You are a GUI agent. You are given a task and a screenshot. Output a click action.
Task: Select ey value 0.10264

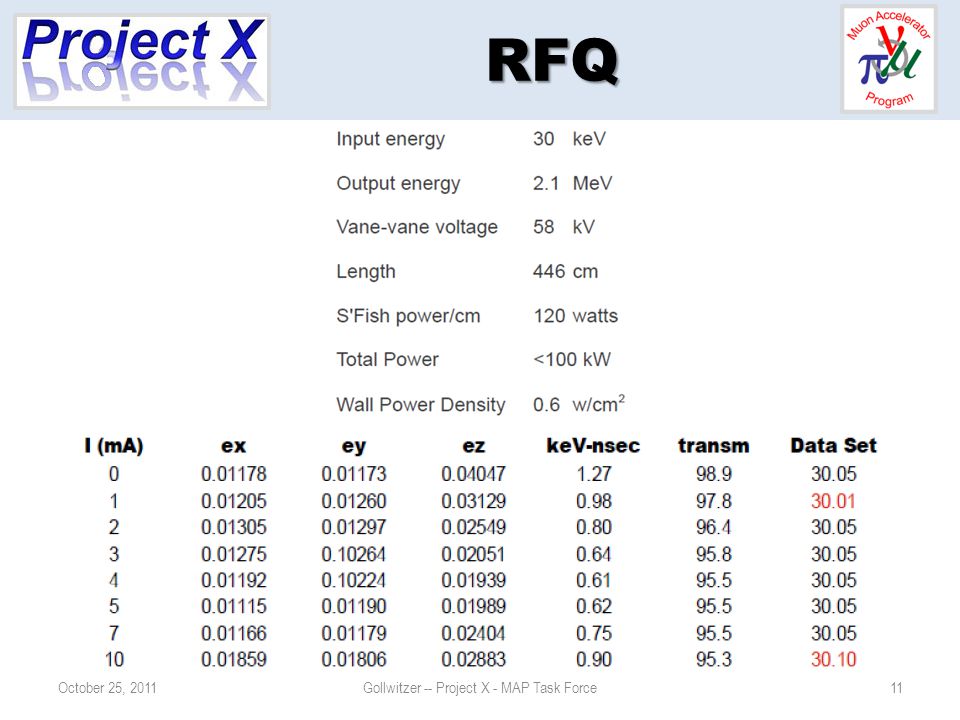tap(354, 555)
